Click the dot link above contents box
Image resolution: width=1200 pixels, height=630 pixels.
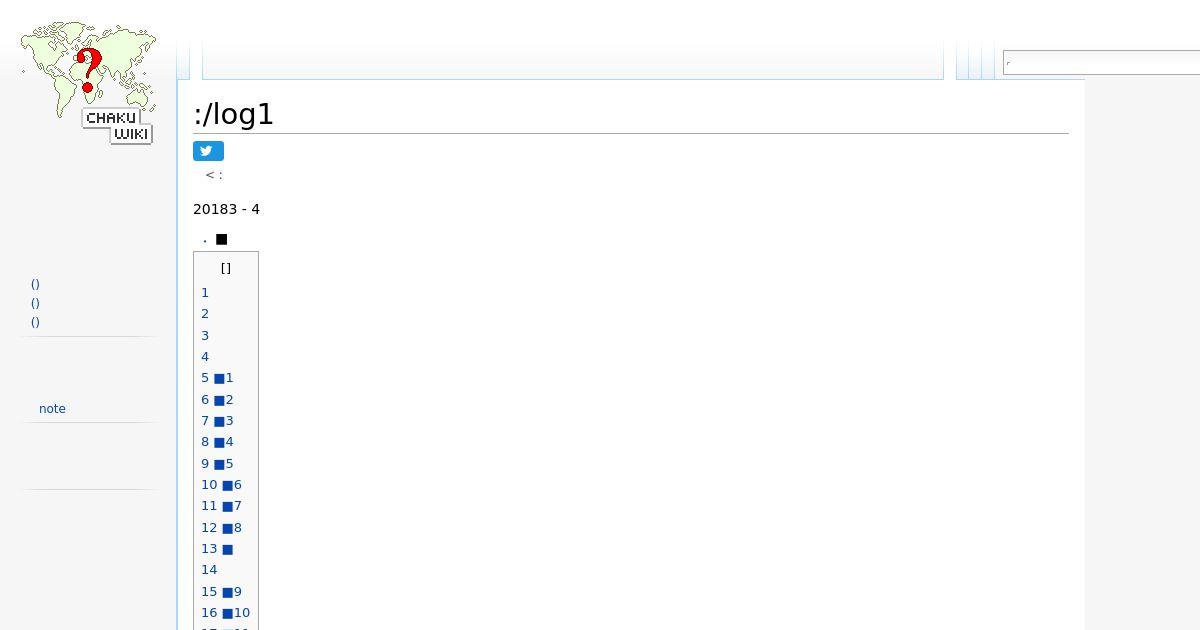[205, 239]
